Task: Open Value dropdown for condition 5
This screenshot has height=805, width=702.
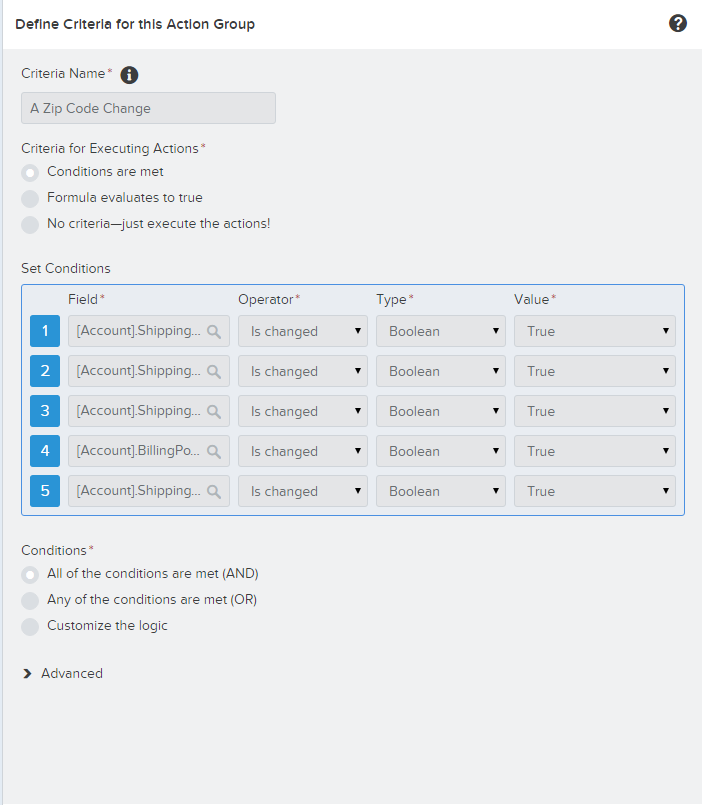Action: pos(594,491)
